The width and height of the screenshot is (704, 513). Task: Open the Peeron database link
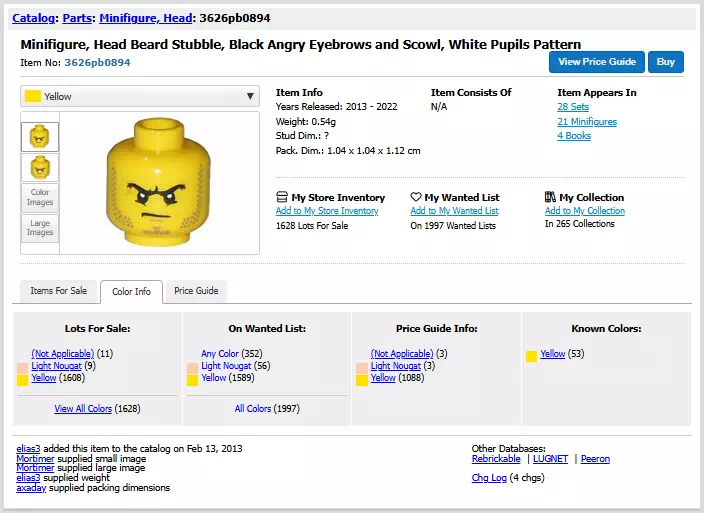coord(595,459)
